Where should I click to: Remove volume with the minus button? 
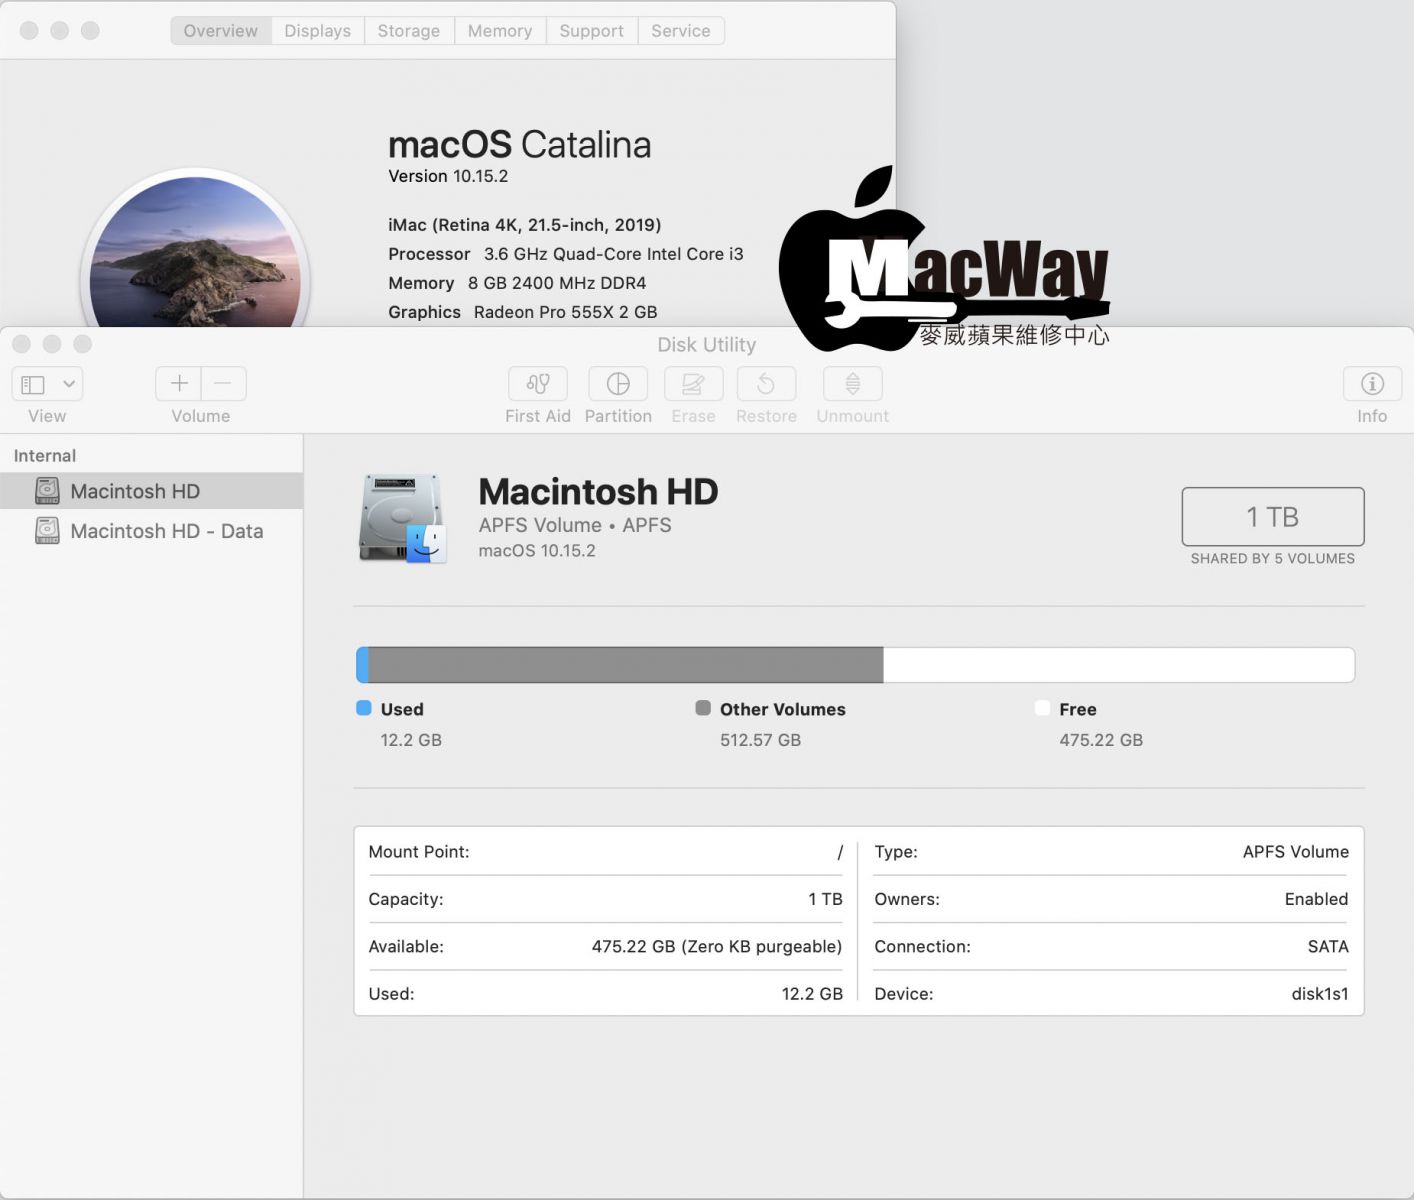click(x=224, y=384)
